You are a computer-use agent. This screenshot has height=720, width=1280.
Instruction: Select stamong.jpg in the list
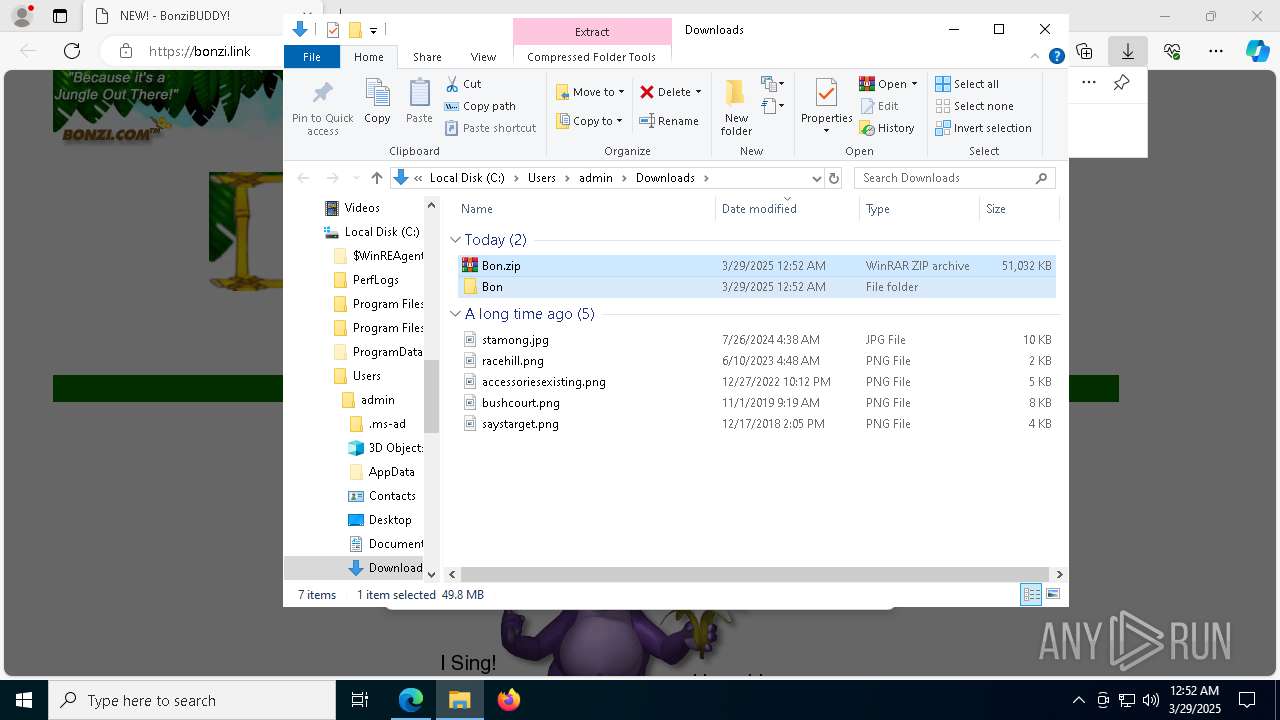756,340
